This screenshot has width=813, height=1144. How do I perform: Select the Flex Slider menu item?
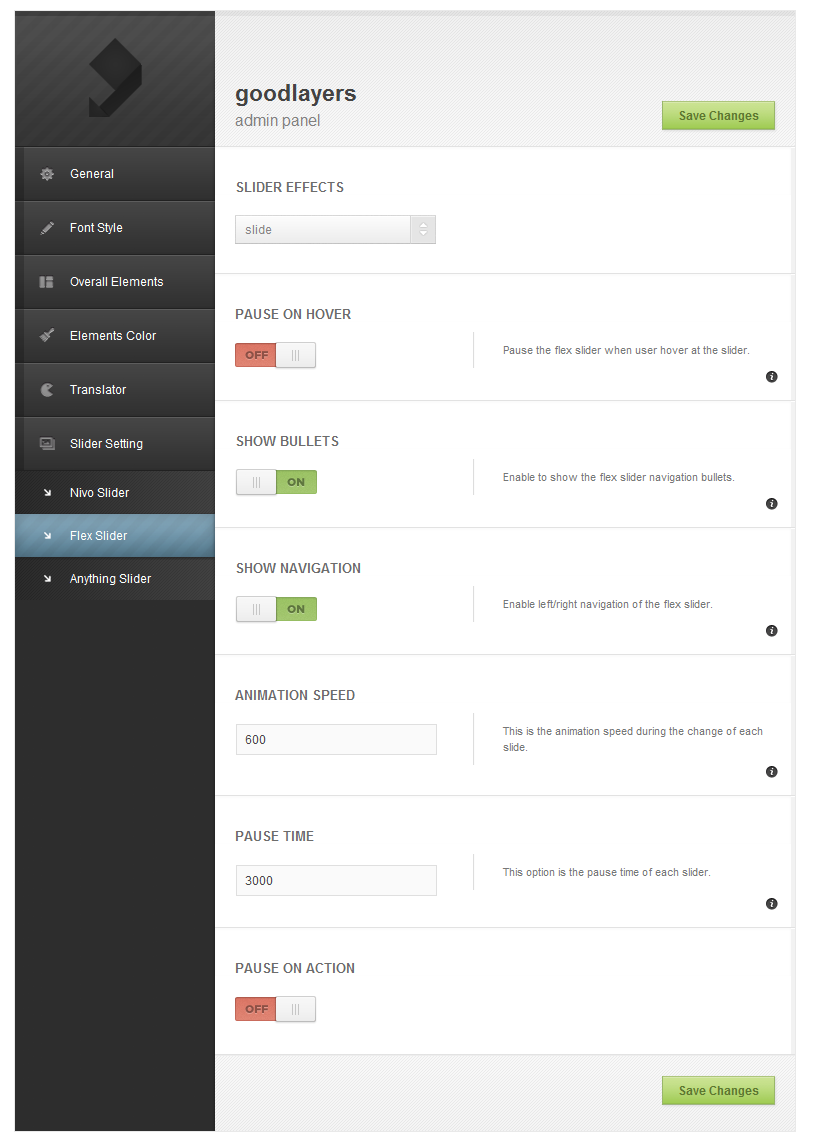(x=98, y=536)
